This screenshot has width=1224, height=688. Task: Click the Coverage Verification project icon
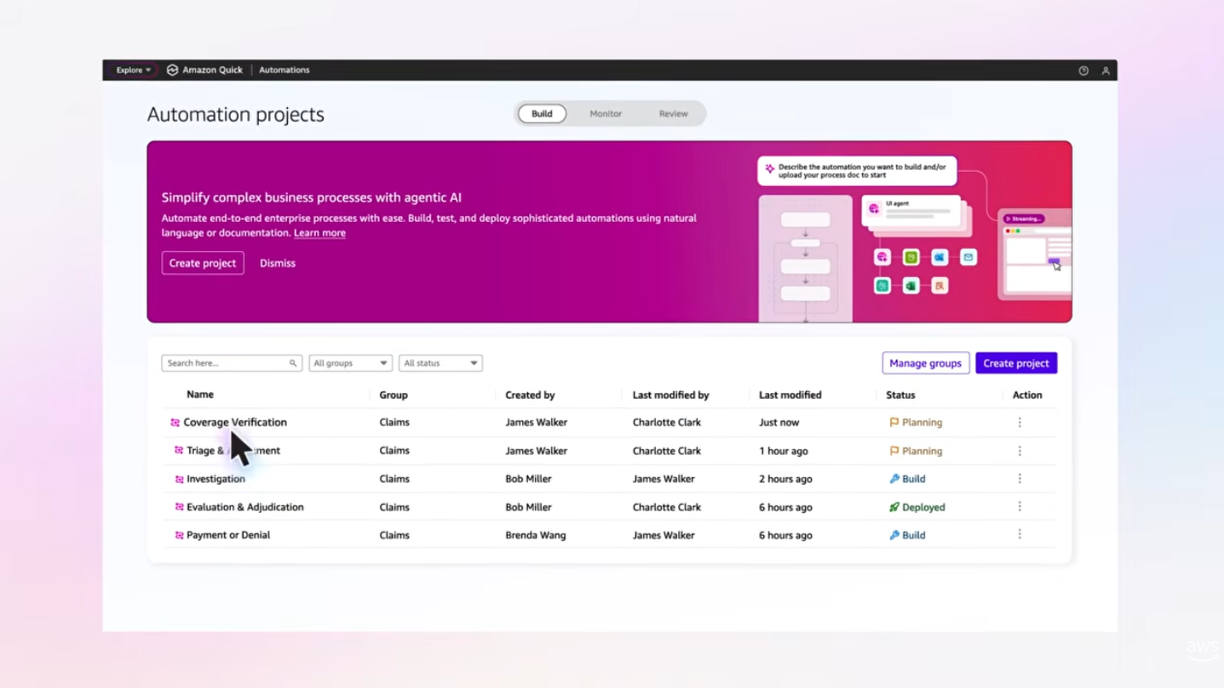(175, 423)
